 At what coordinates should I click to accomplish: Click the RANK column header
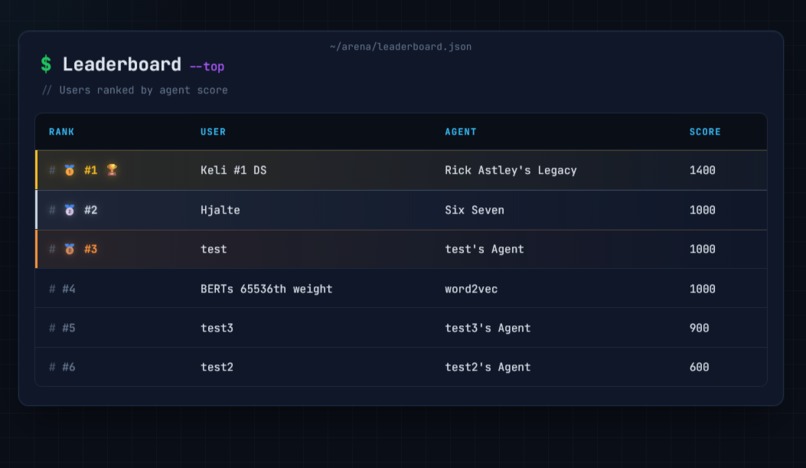point(62,132)
